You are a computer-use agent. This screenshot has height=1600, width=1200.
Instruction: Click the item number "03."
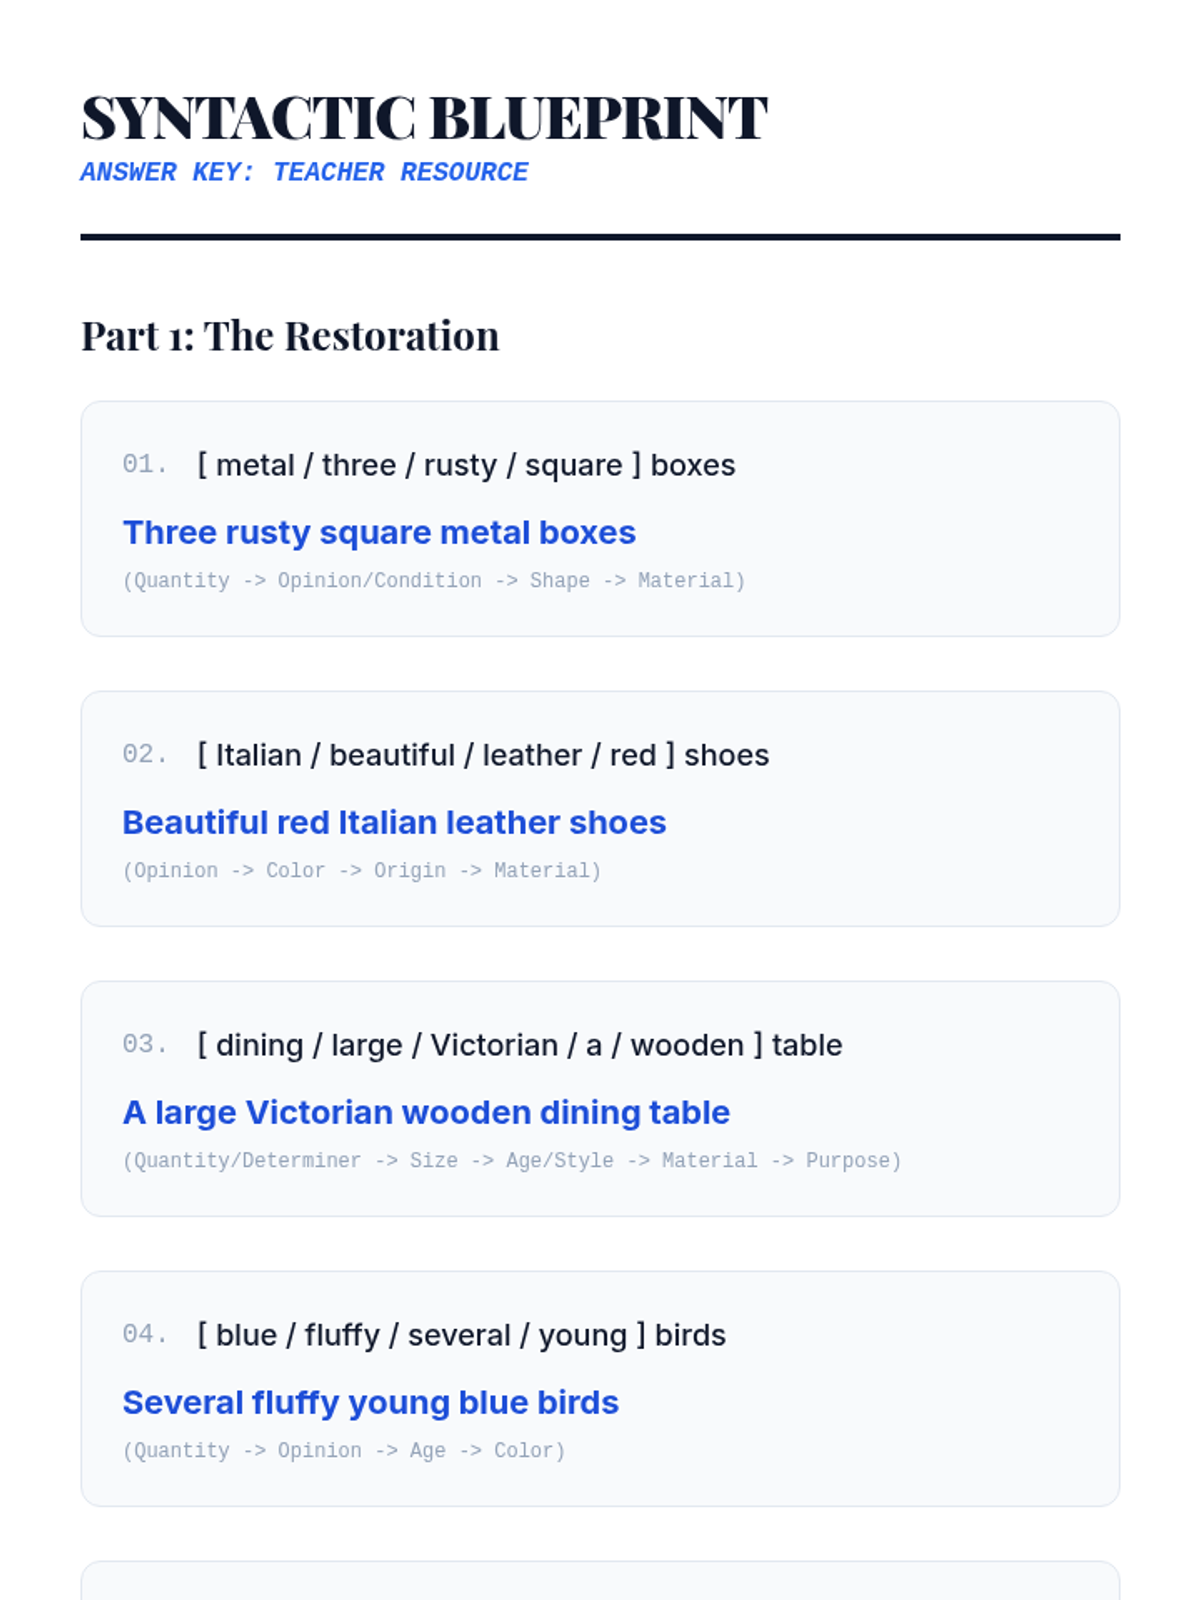pos(145,1045)
